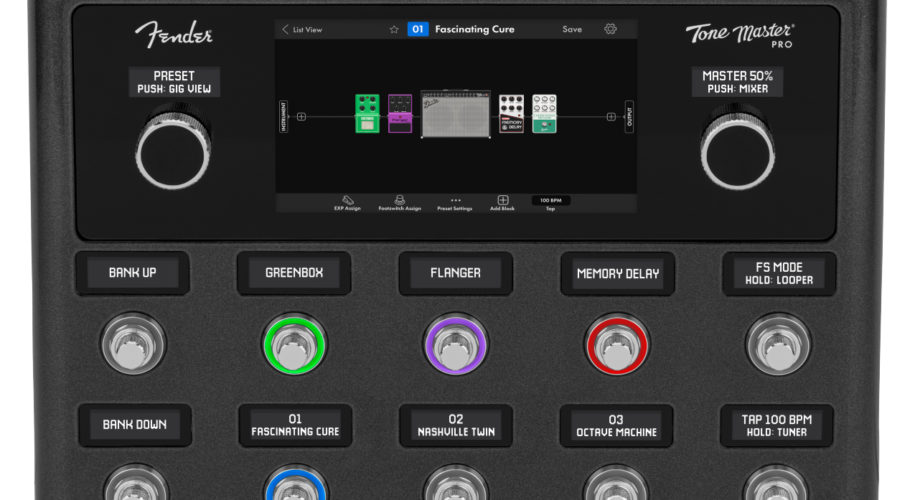Image resolution: width=915 pixels, height=500 pixels.
Task: Select the Memory Delay pedal in the chain
Action: coord(511,114)
